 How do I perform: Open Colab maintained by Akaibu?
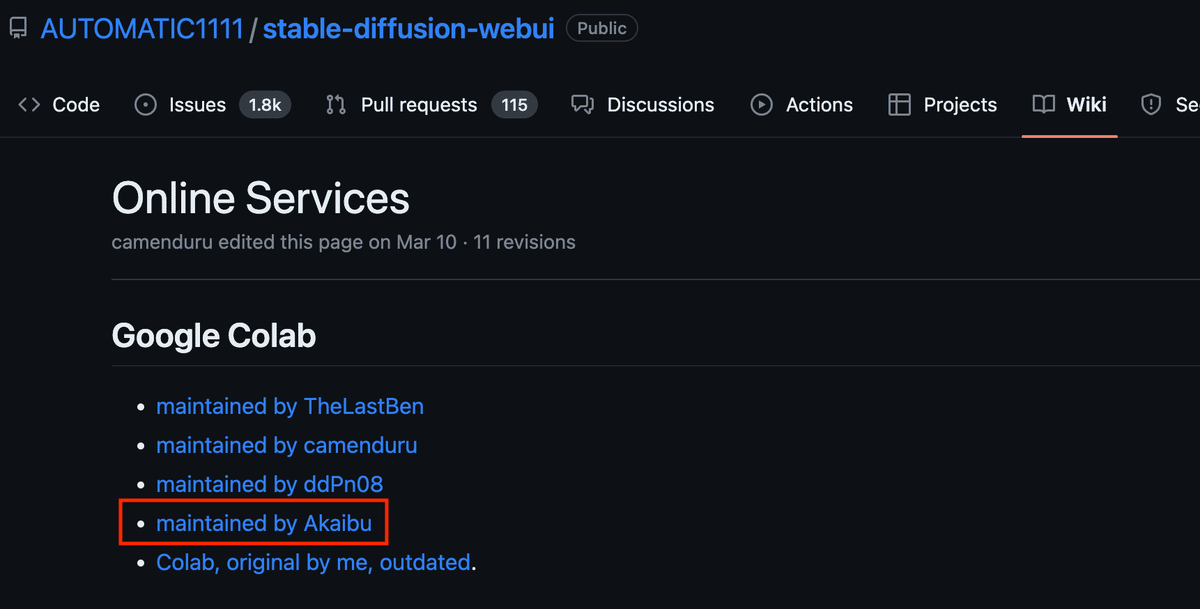coord(264,523)
